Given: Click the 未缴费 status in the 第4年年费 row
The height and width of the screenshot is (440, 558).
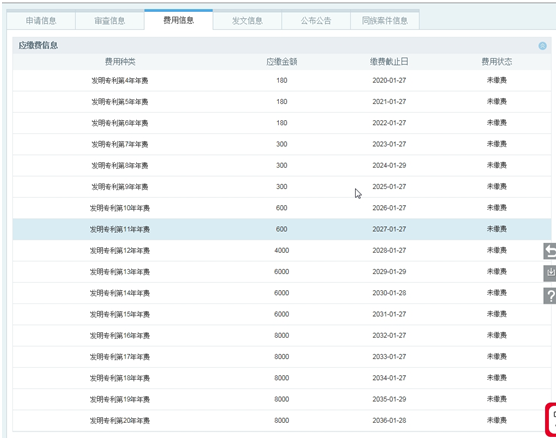Looking at the screenshot, I should point(497,80).
